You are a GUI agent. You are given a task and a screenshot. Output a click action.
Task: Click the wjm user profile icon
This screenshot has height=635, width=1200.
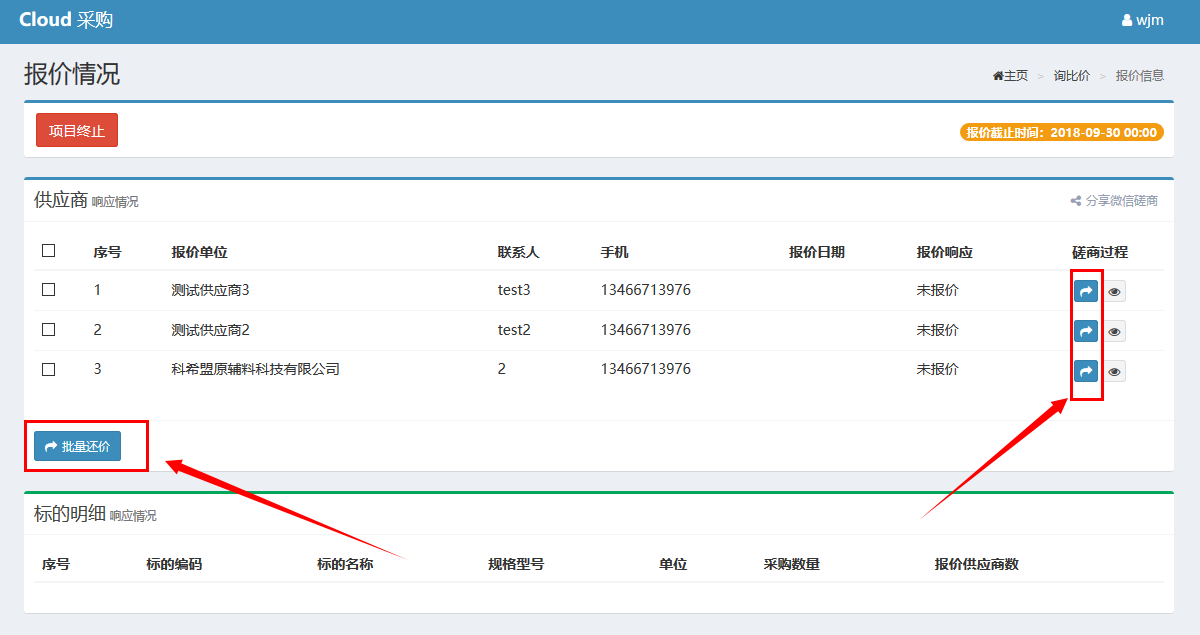point(1127,21)
